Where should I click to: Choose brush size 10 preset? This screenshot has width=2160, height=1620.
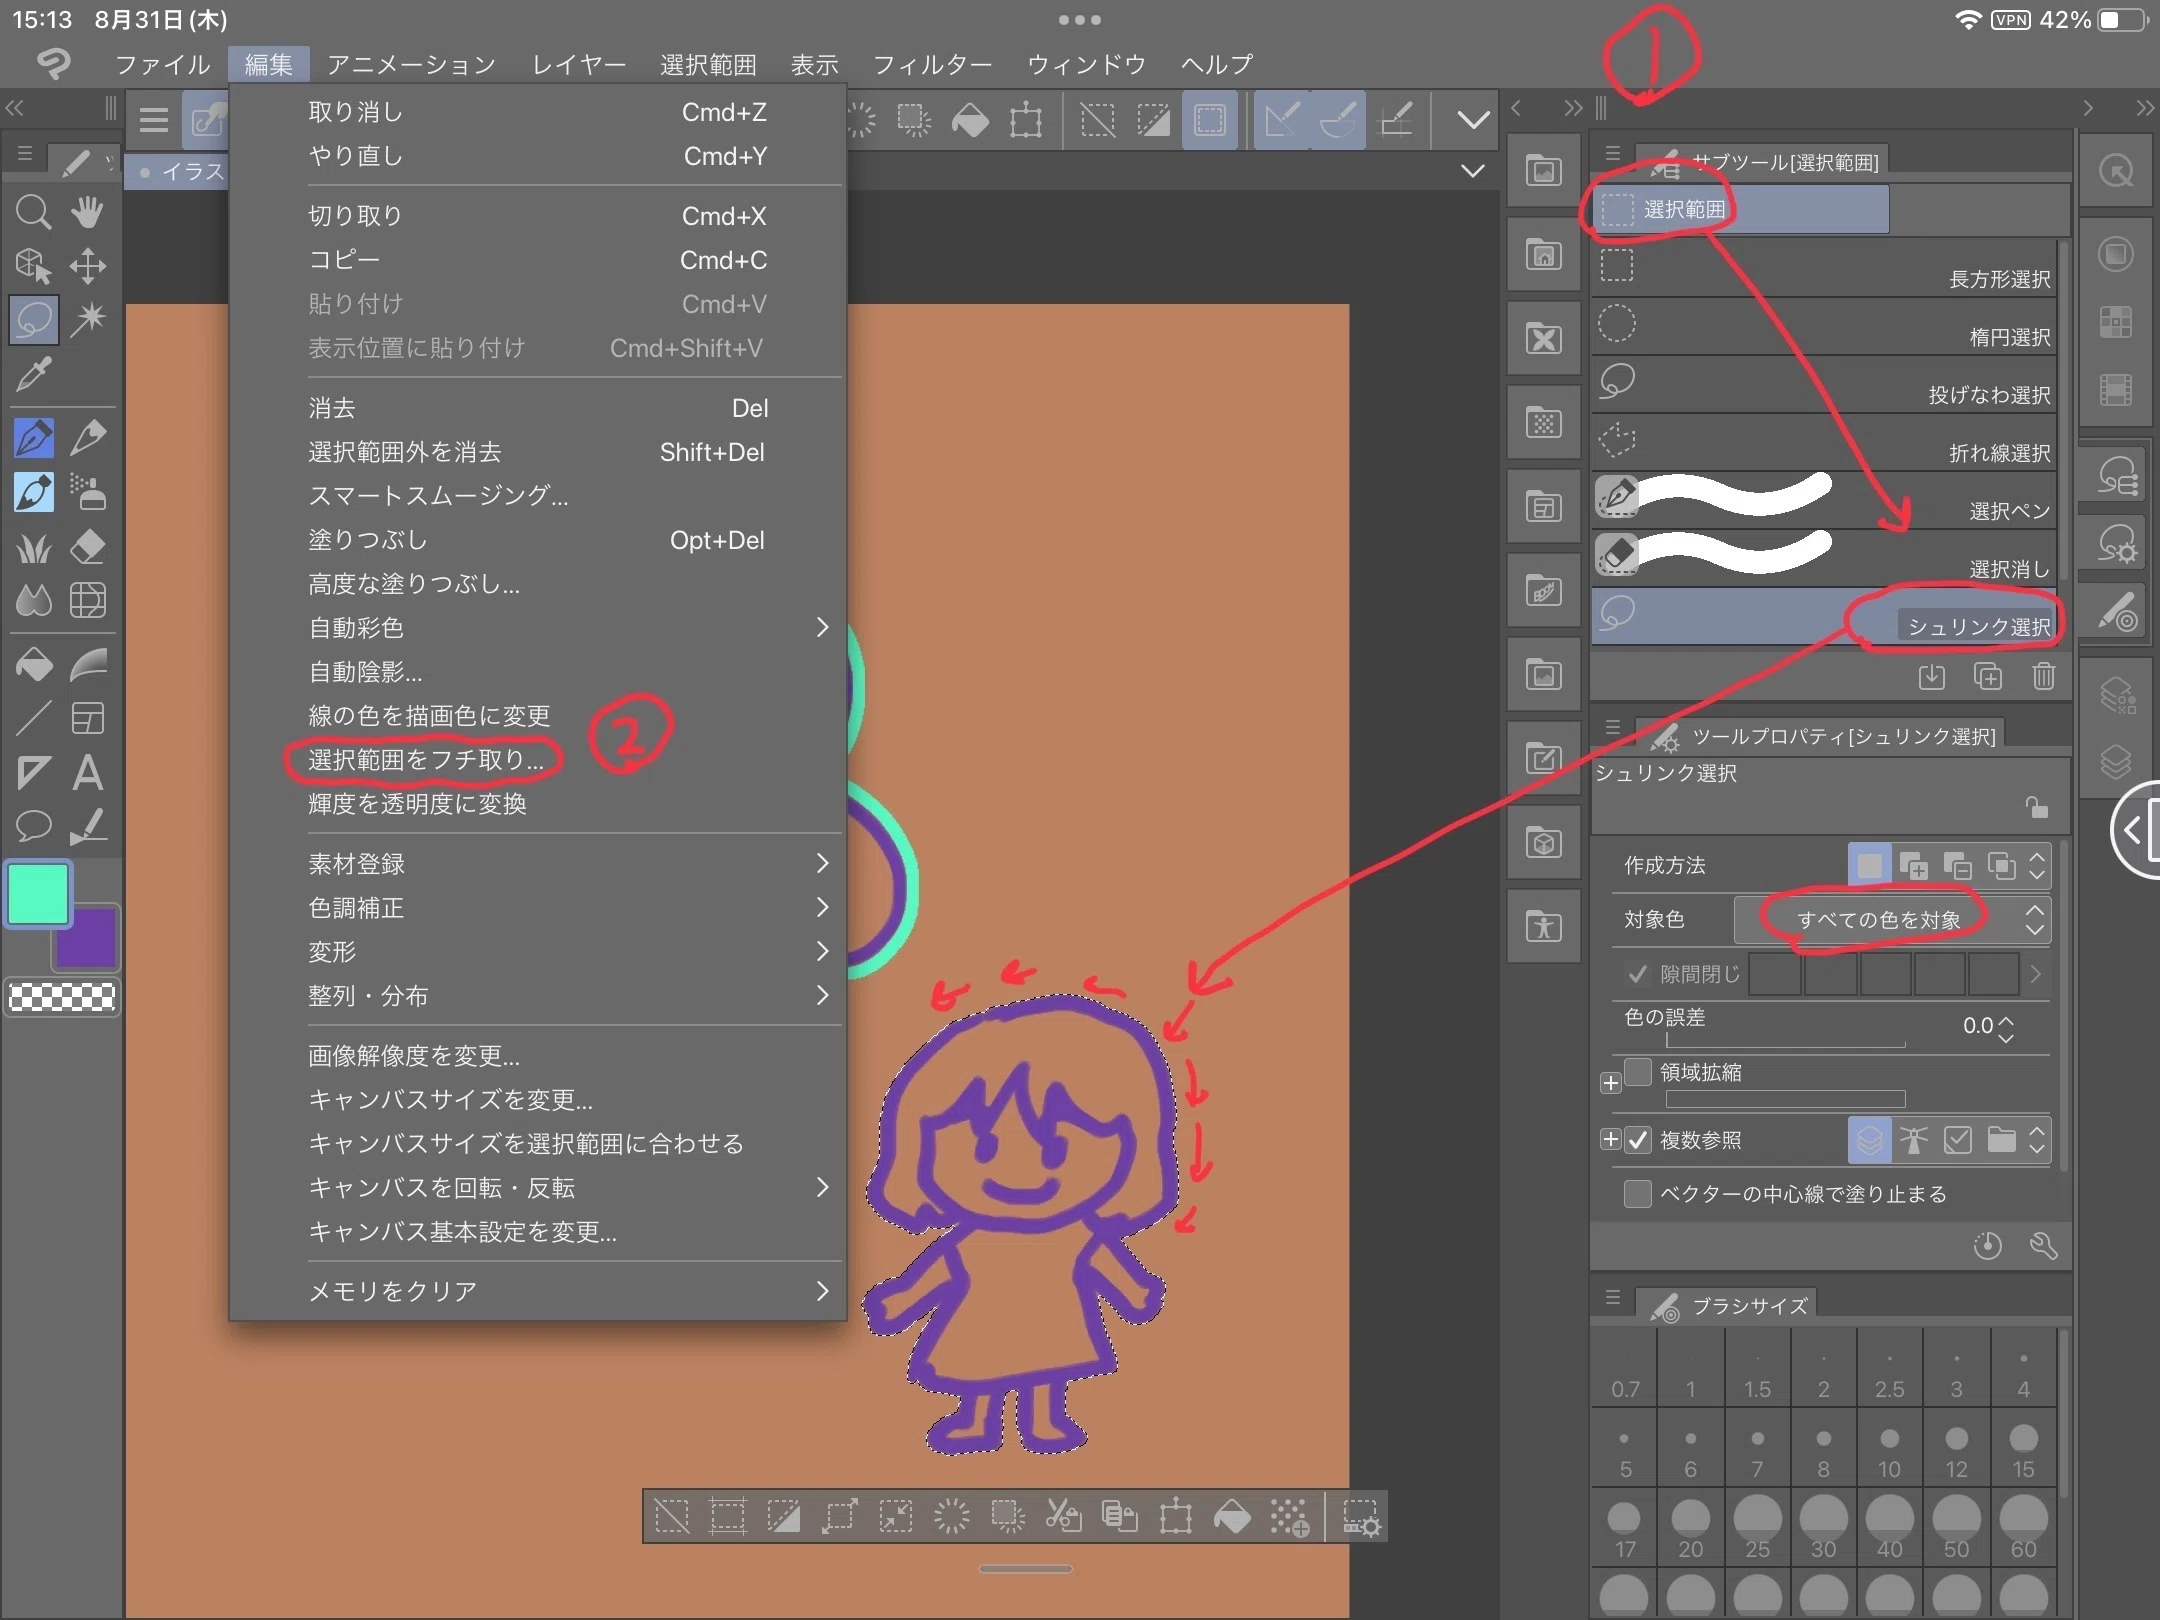click(1889, 1450)
